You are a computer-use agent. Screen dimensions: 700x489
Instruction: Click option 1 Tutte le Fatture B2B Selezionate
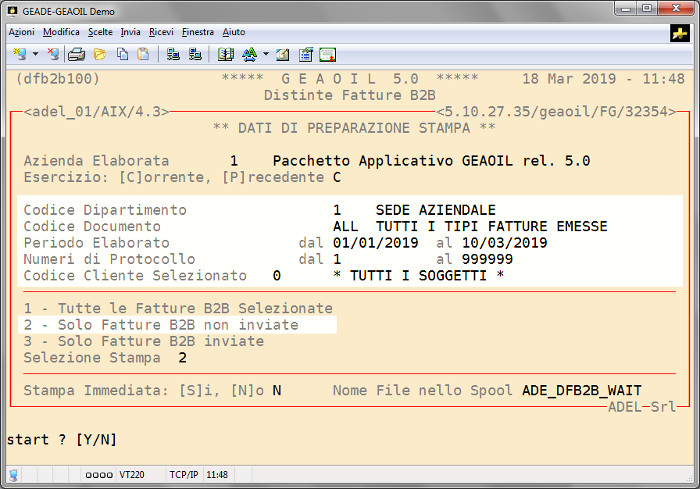pos(177,309)
